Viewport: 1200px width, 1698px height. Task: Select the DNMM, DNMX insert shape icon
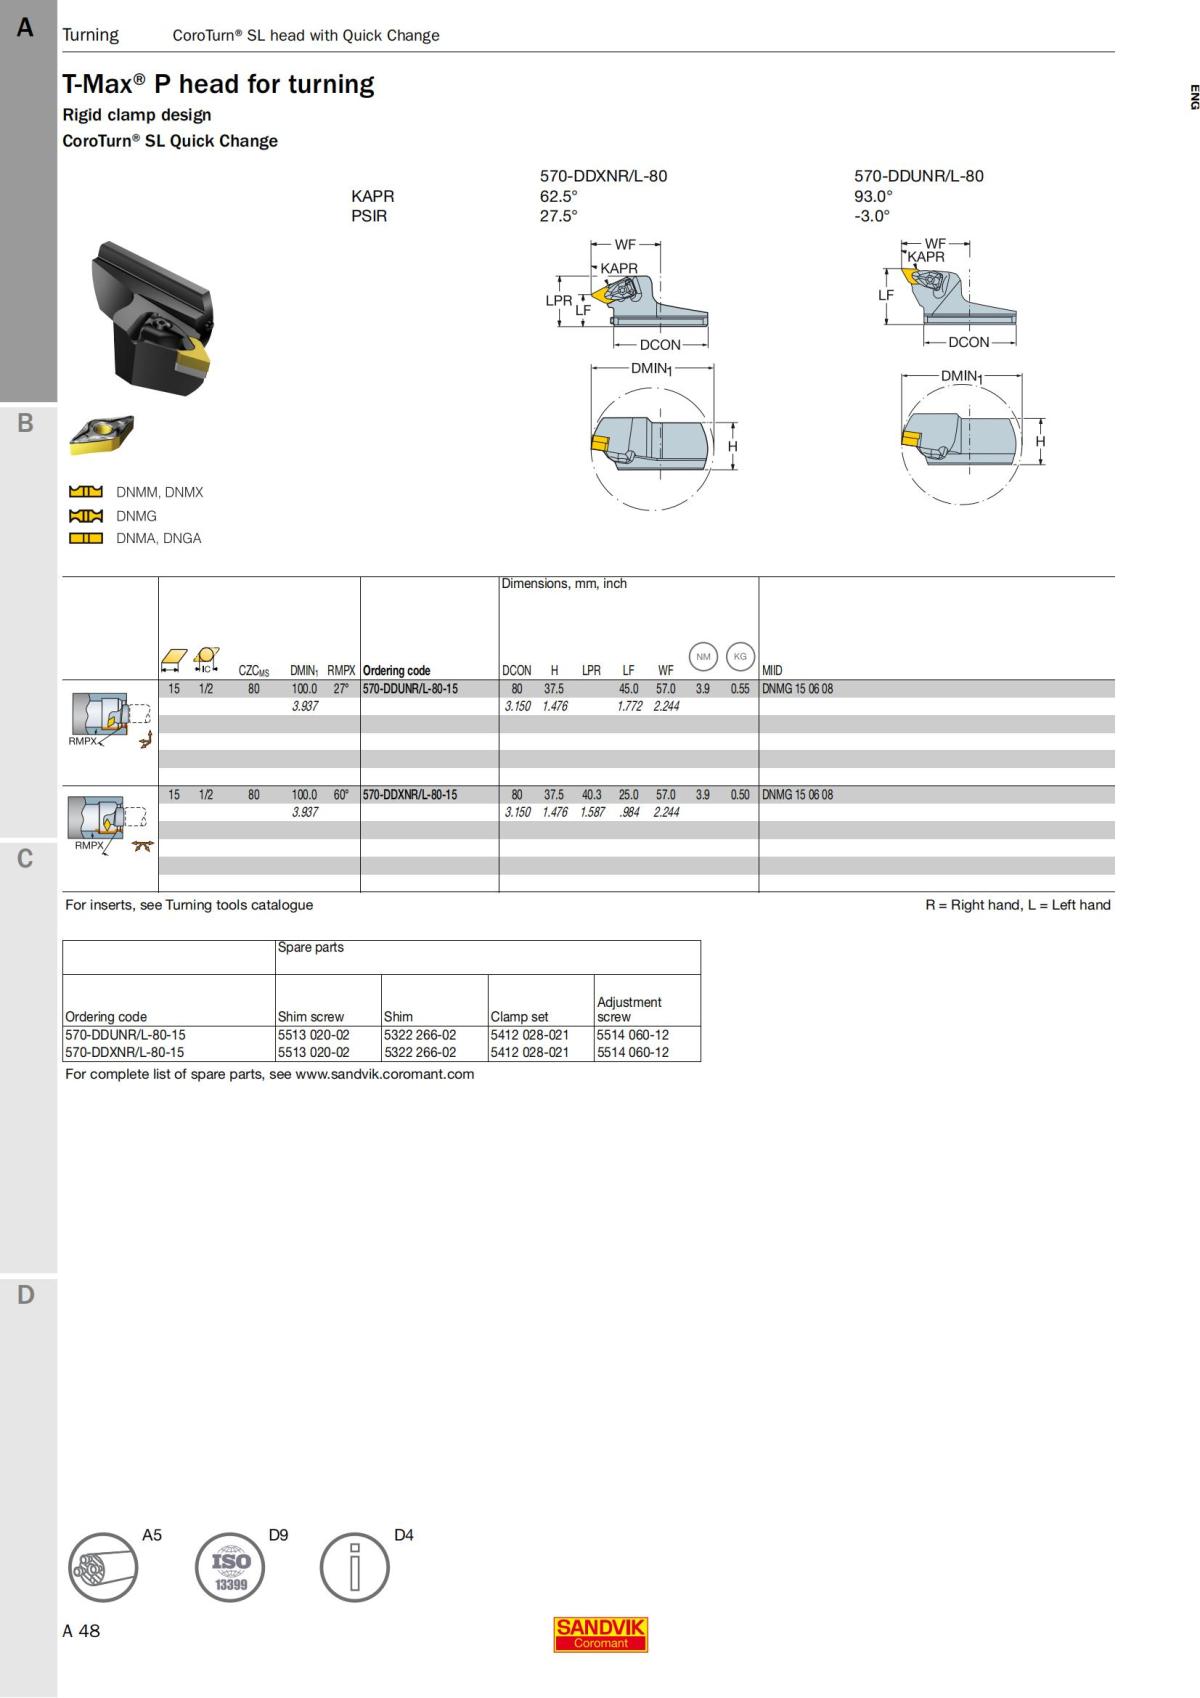point(86,492)
